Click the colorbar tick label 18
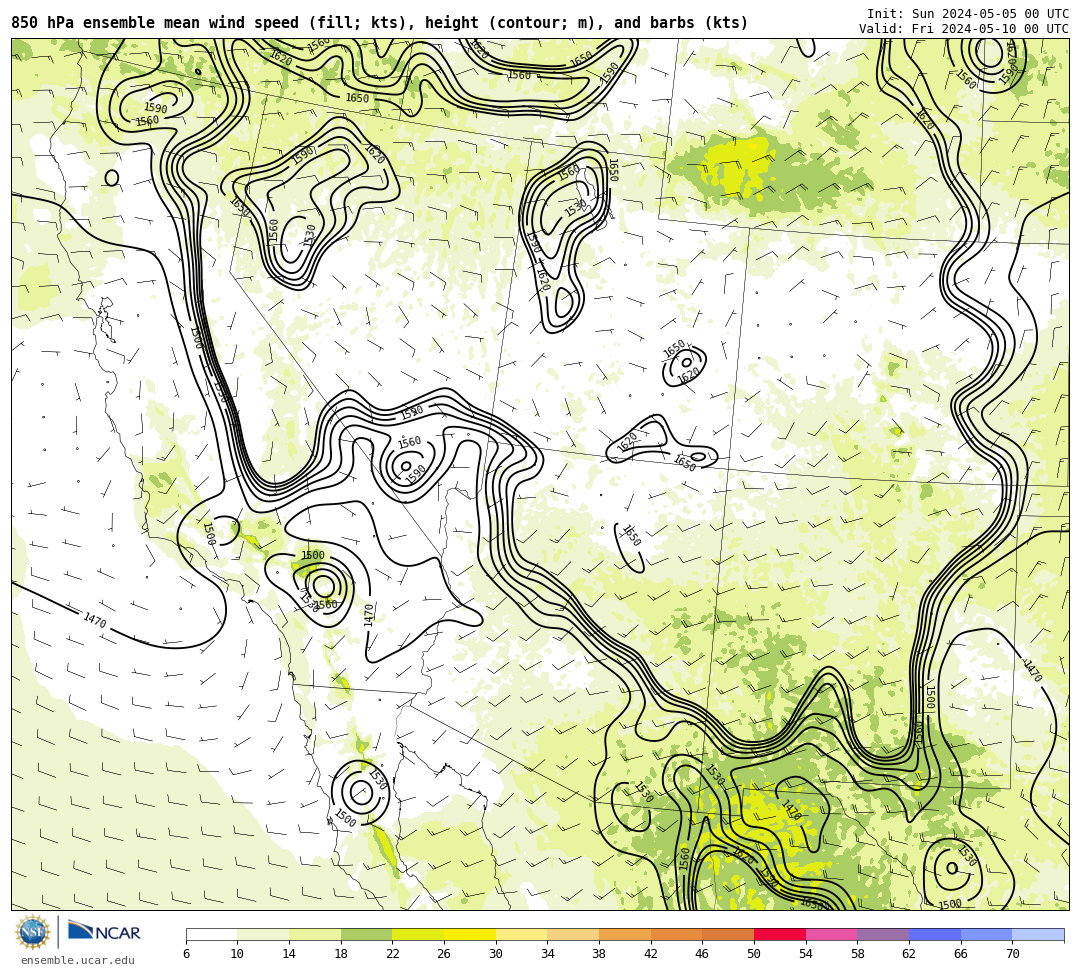The image size is (1080, 973). [341, 954]
